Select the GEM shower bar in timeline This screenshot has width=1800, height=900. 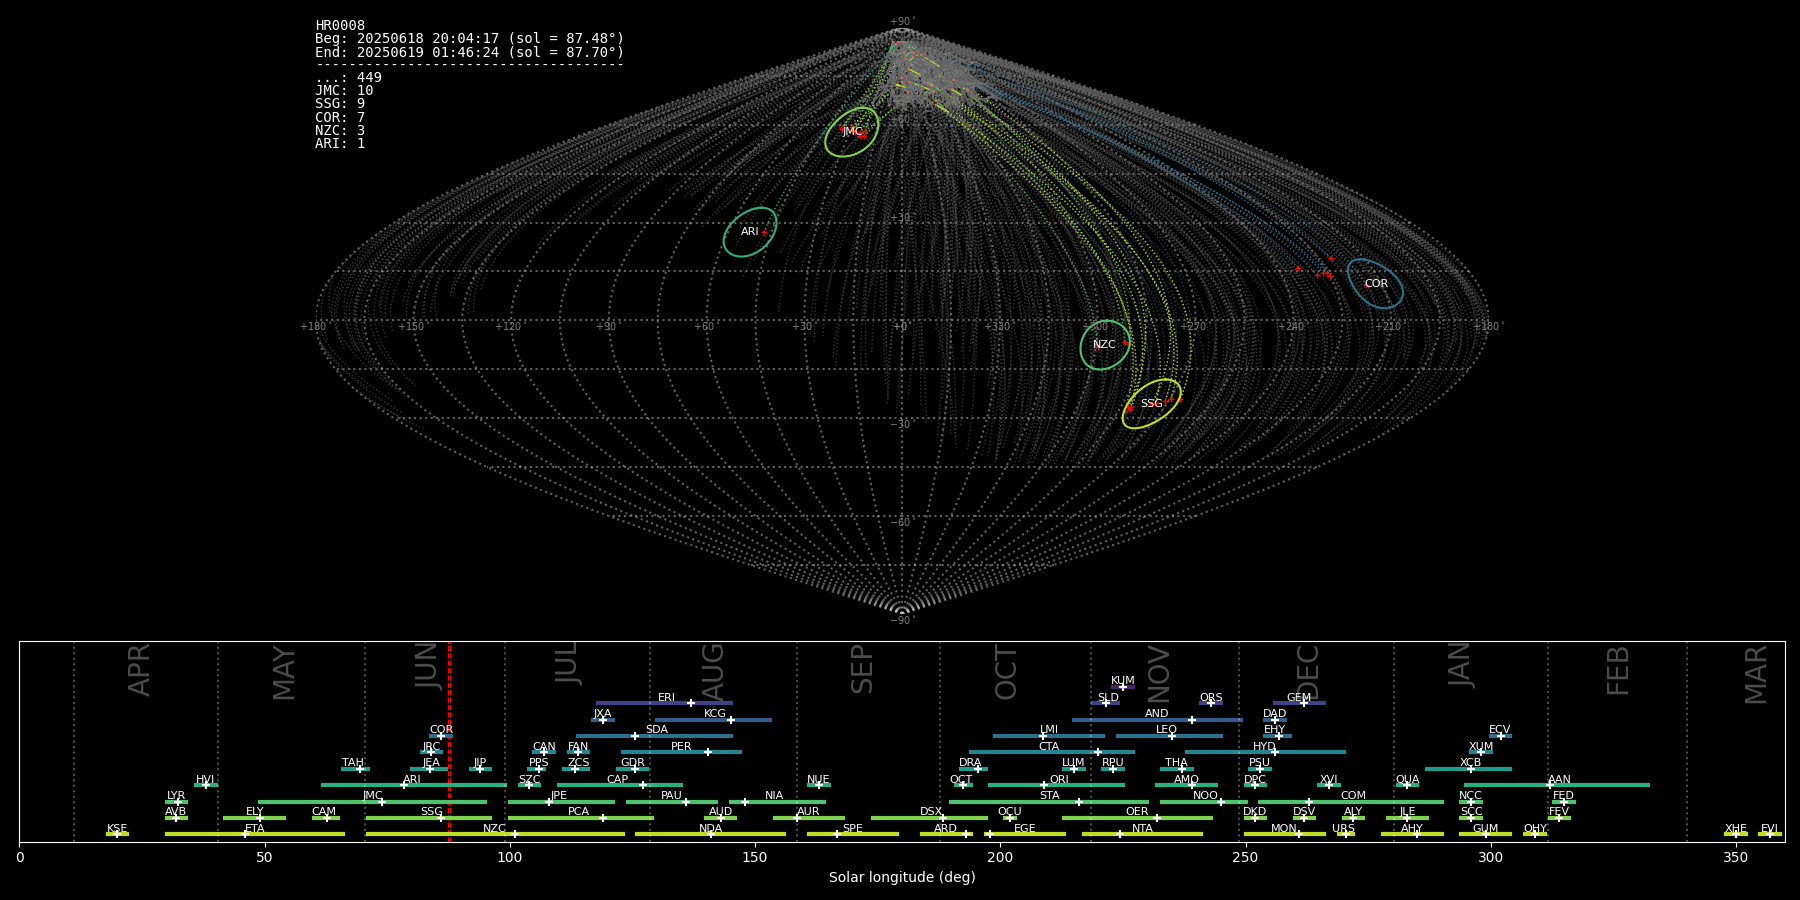coord(1299,703)
